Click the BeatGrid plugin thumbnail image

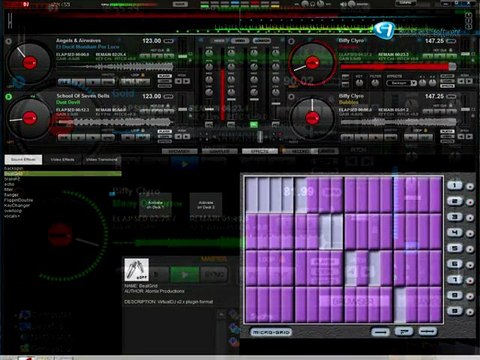pyautogui.click(x=136, y=269)
